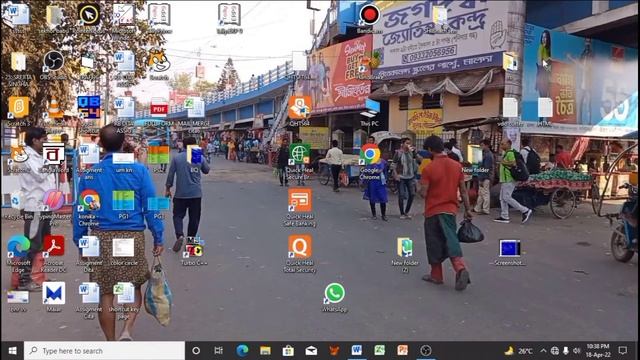Screen dimensions: 640x360
Task: Open the volume speaker tray control
Action: tap(576, 351)
